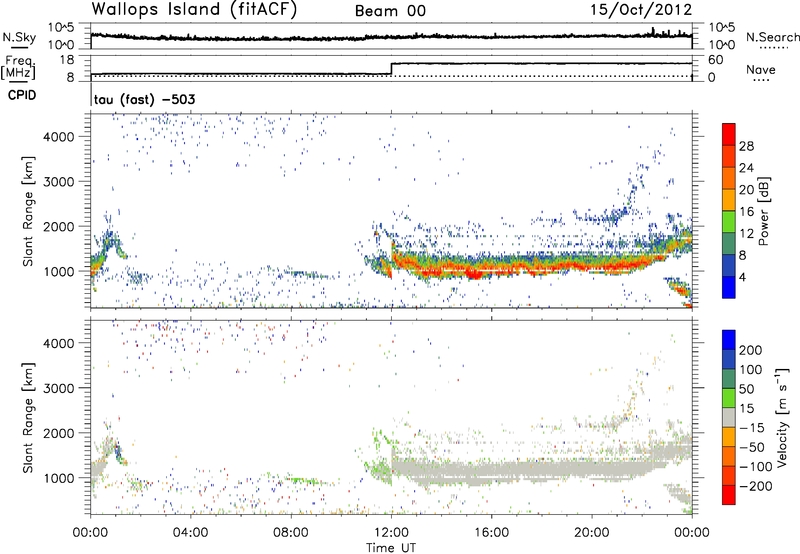Select the "tau (fast) -503" annotation
800x554 pixels.
tap(144, 99)
